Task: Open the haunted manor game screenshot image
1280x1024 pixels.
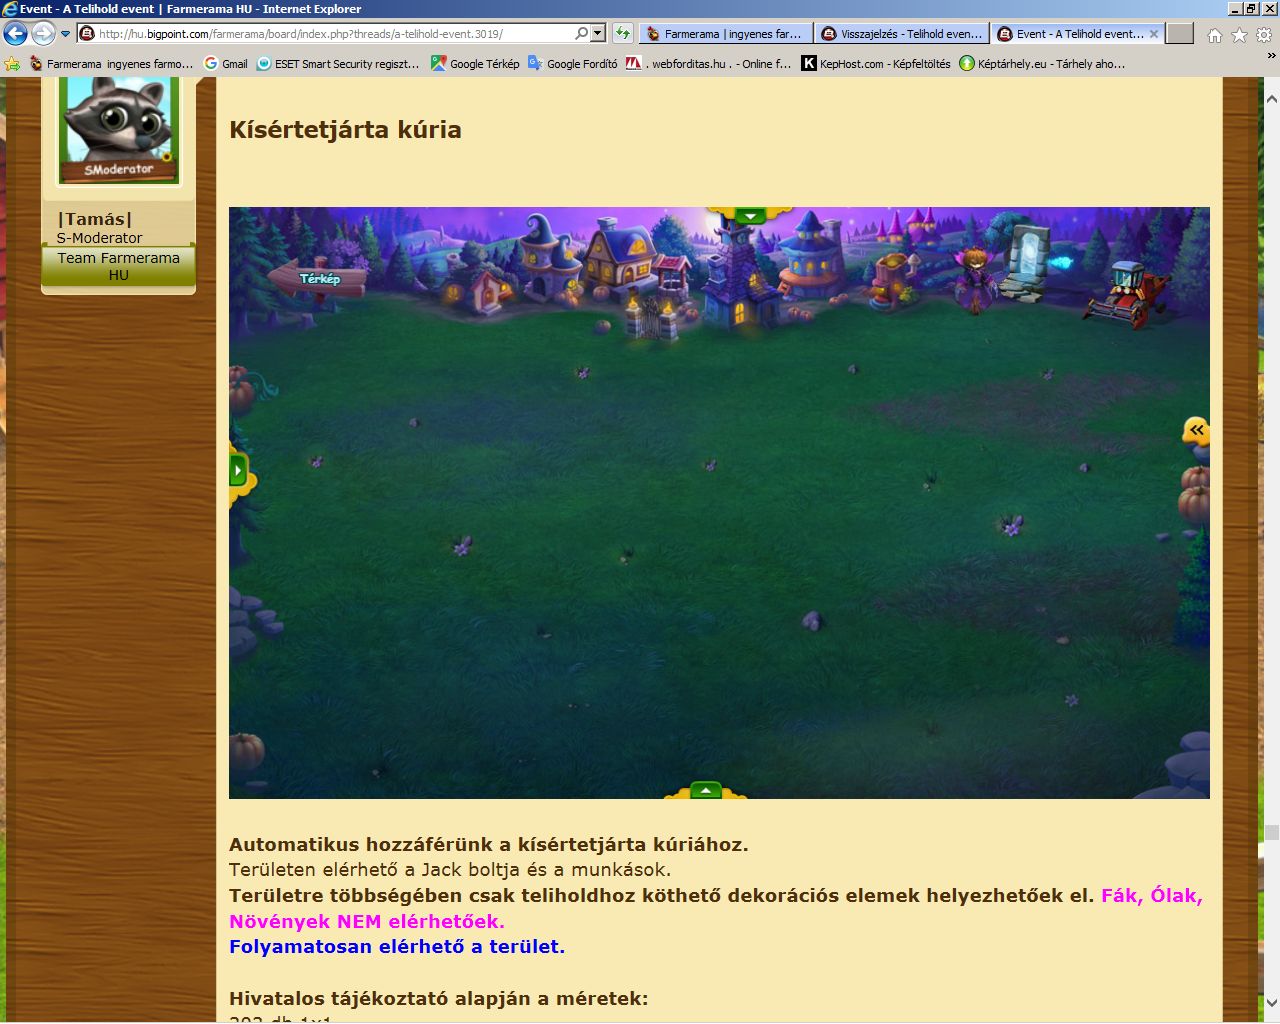Action: 719,503
